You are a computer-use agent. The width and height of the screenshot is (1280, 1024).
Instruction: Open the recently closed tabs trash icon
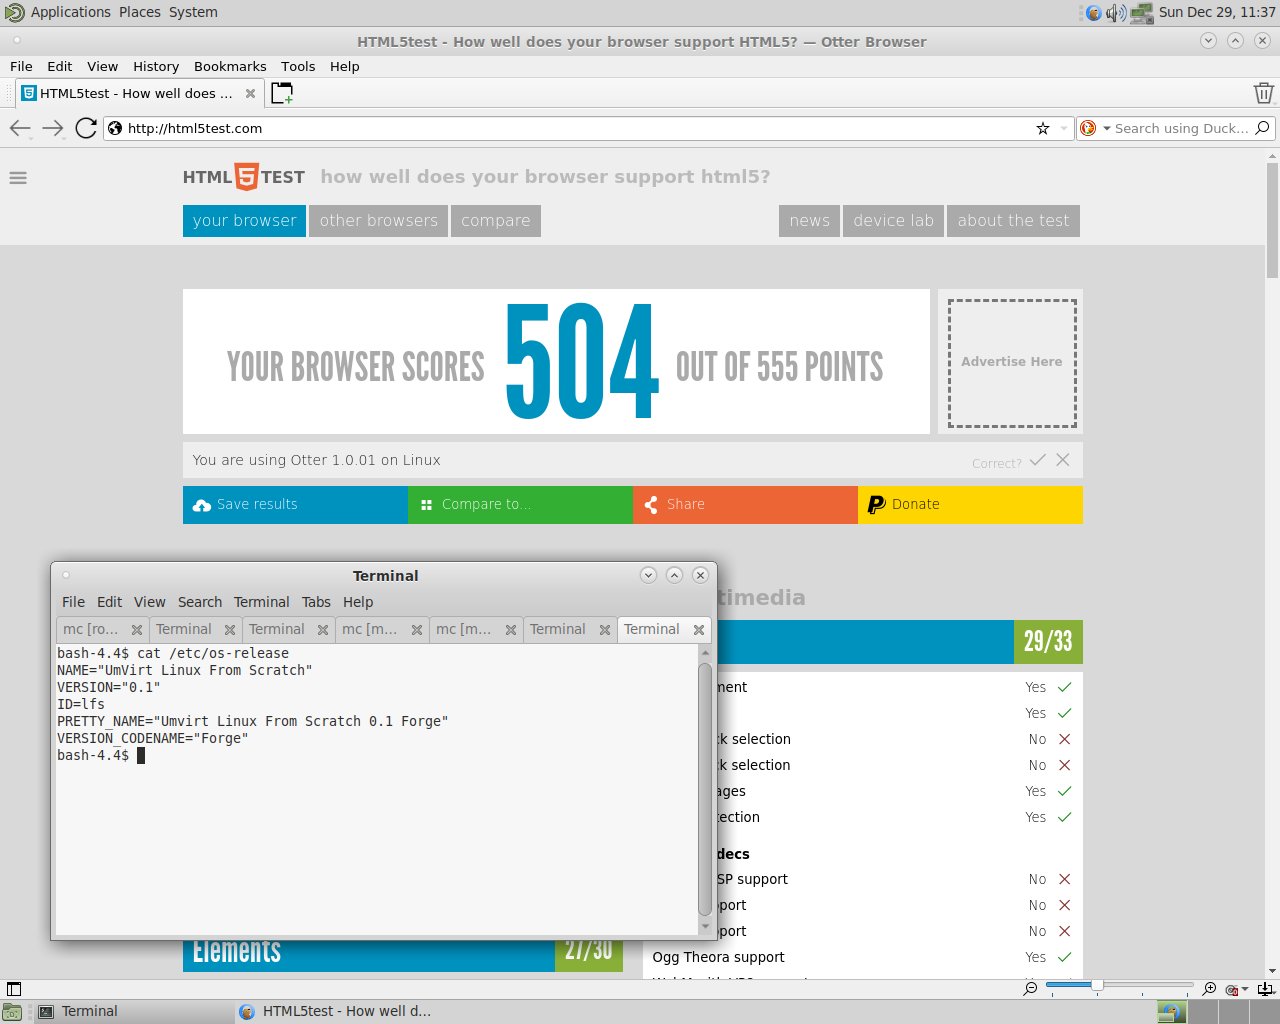tap(1263, 92)
